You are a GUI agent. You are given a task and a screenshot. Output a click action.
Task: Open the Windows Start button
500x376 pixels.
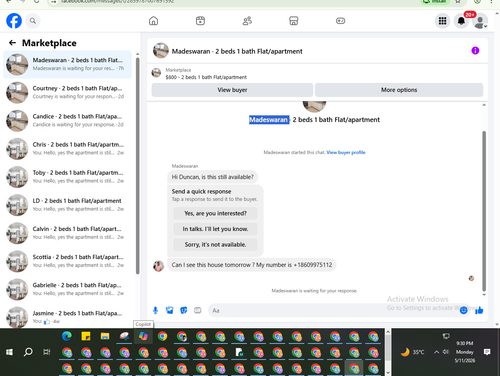point(9,352)
